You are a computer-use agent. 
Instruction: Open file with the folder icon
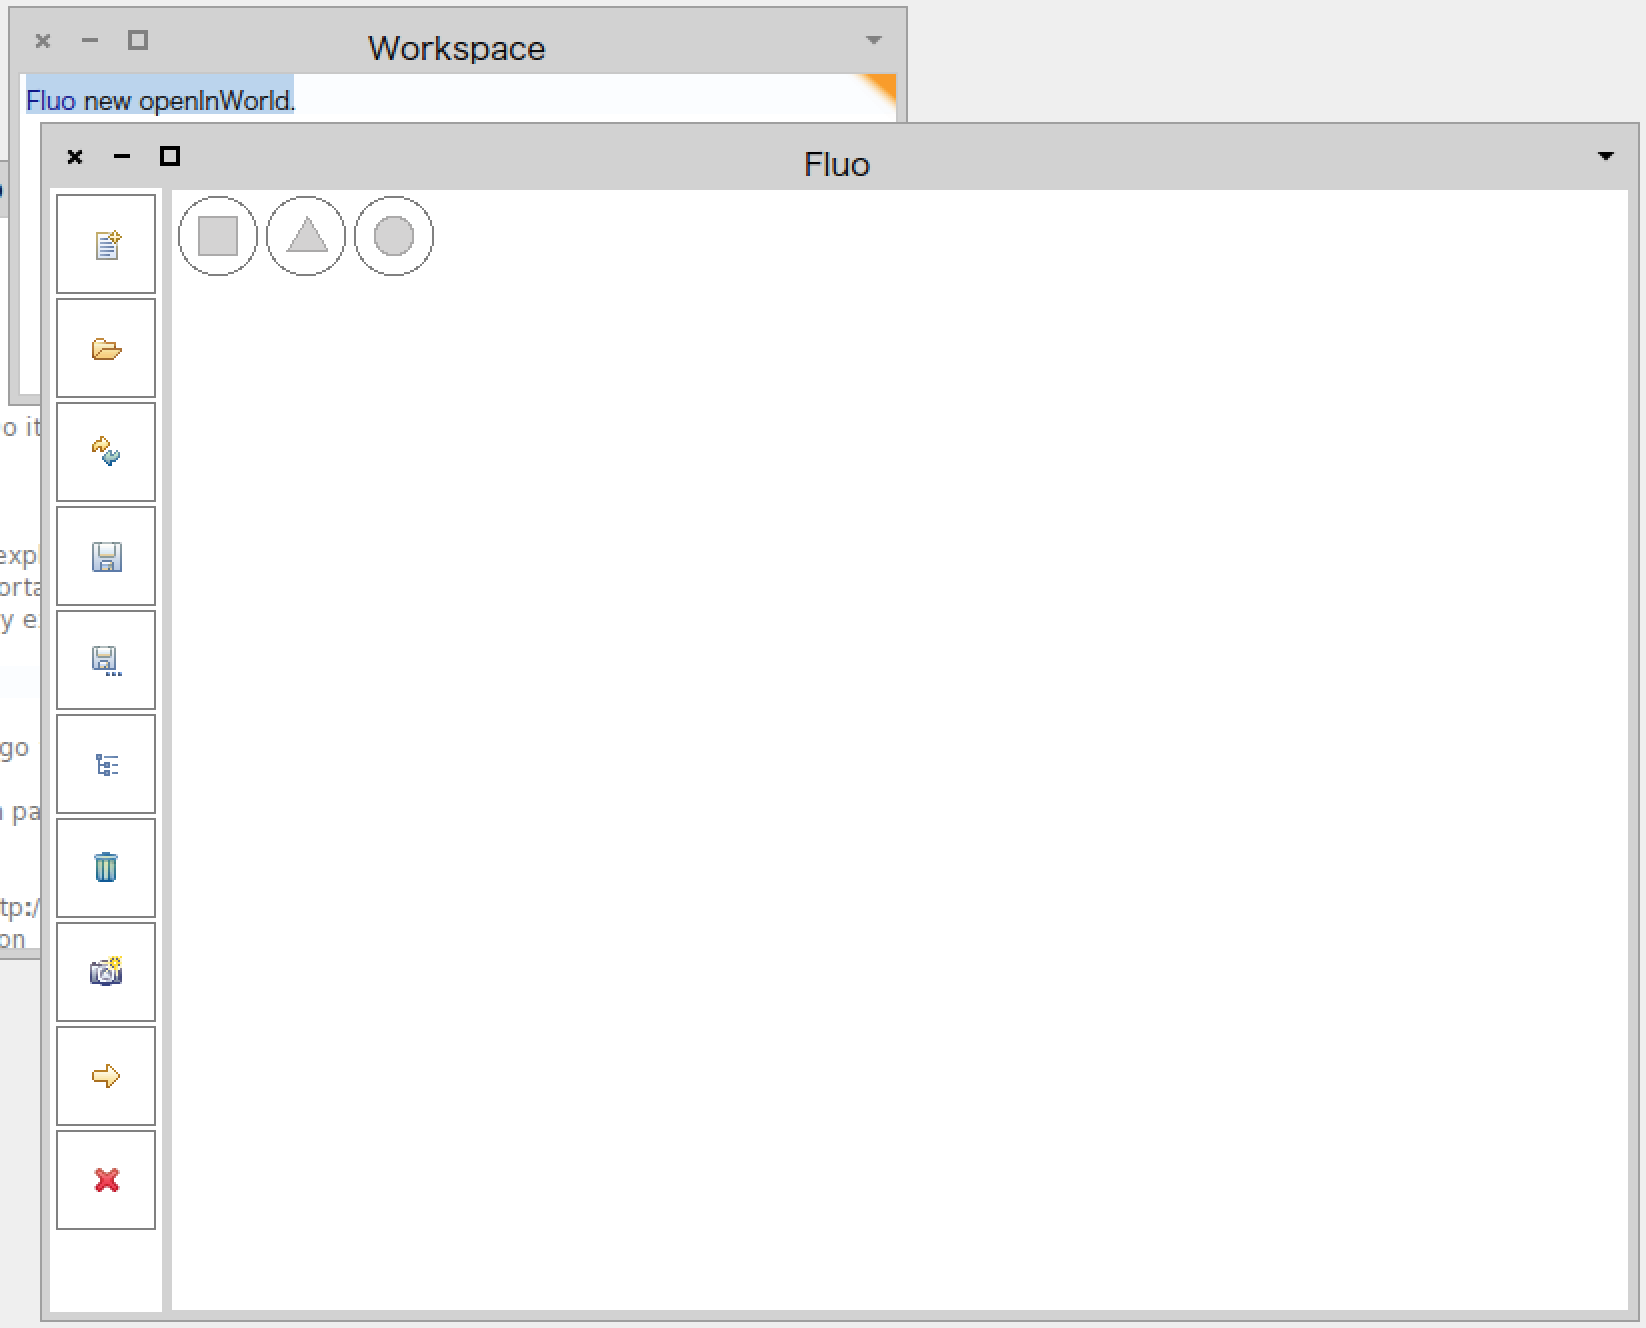[x=106, y=348]
